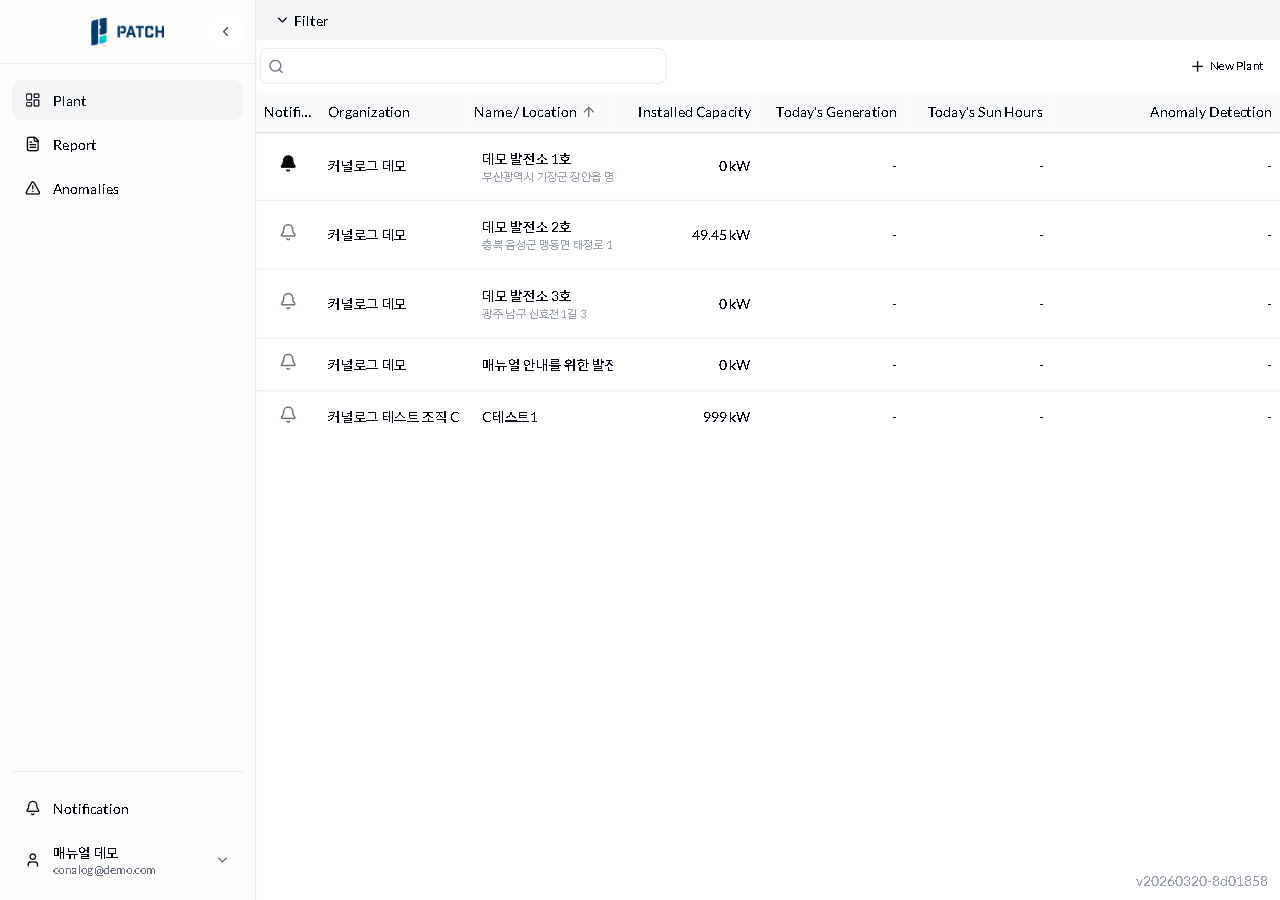
Task: Click the search magnifier icon
Action: click(277, 67)
